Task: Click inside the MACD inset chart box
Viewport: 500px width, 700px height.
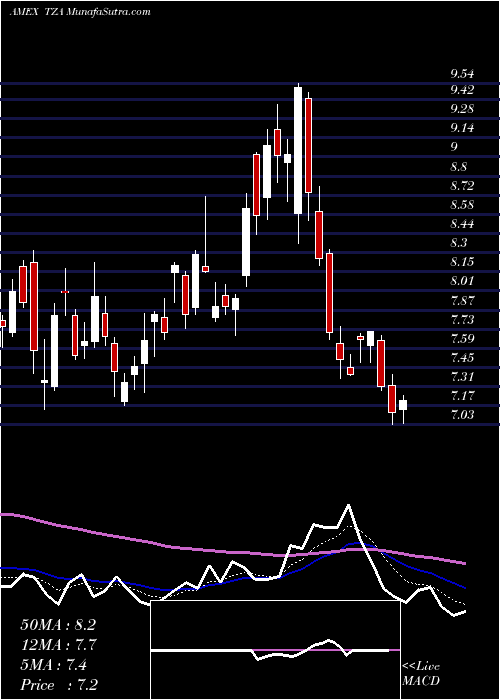Action: coord(275,650)
